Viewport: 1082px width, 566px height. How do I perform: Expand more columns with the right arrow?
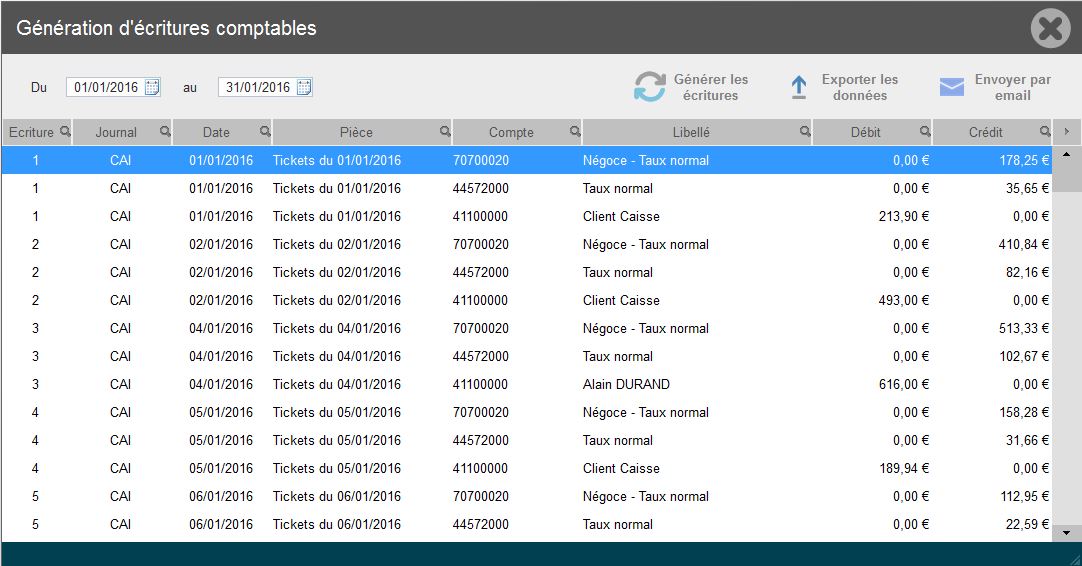[x=1067, y=131]
